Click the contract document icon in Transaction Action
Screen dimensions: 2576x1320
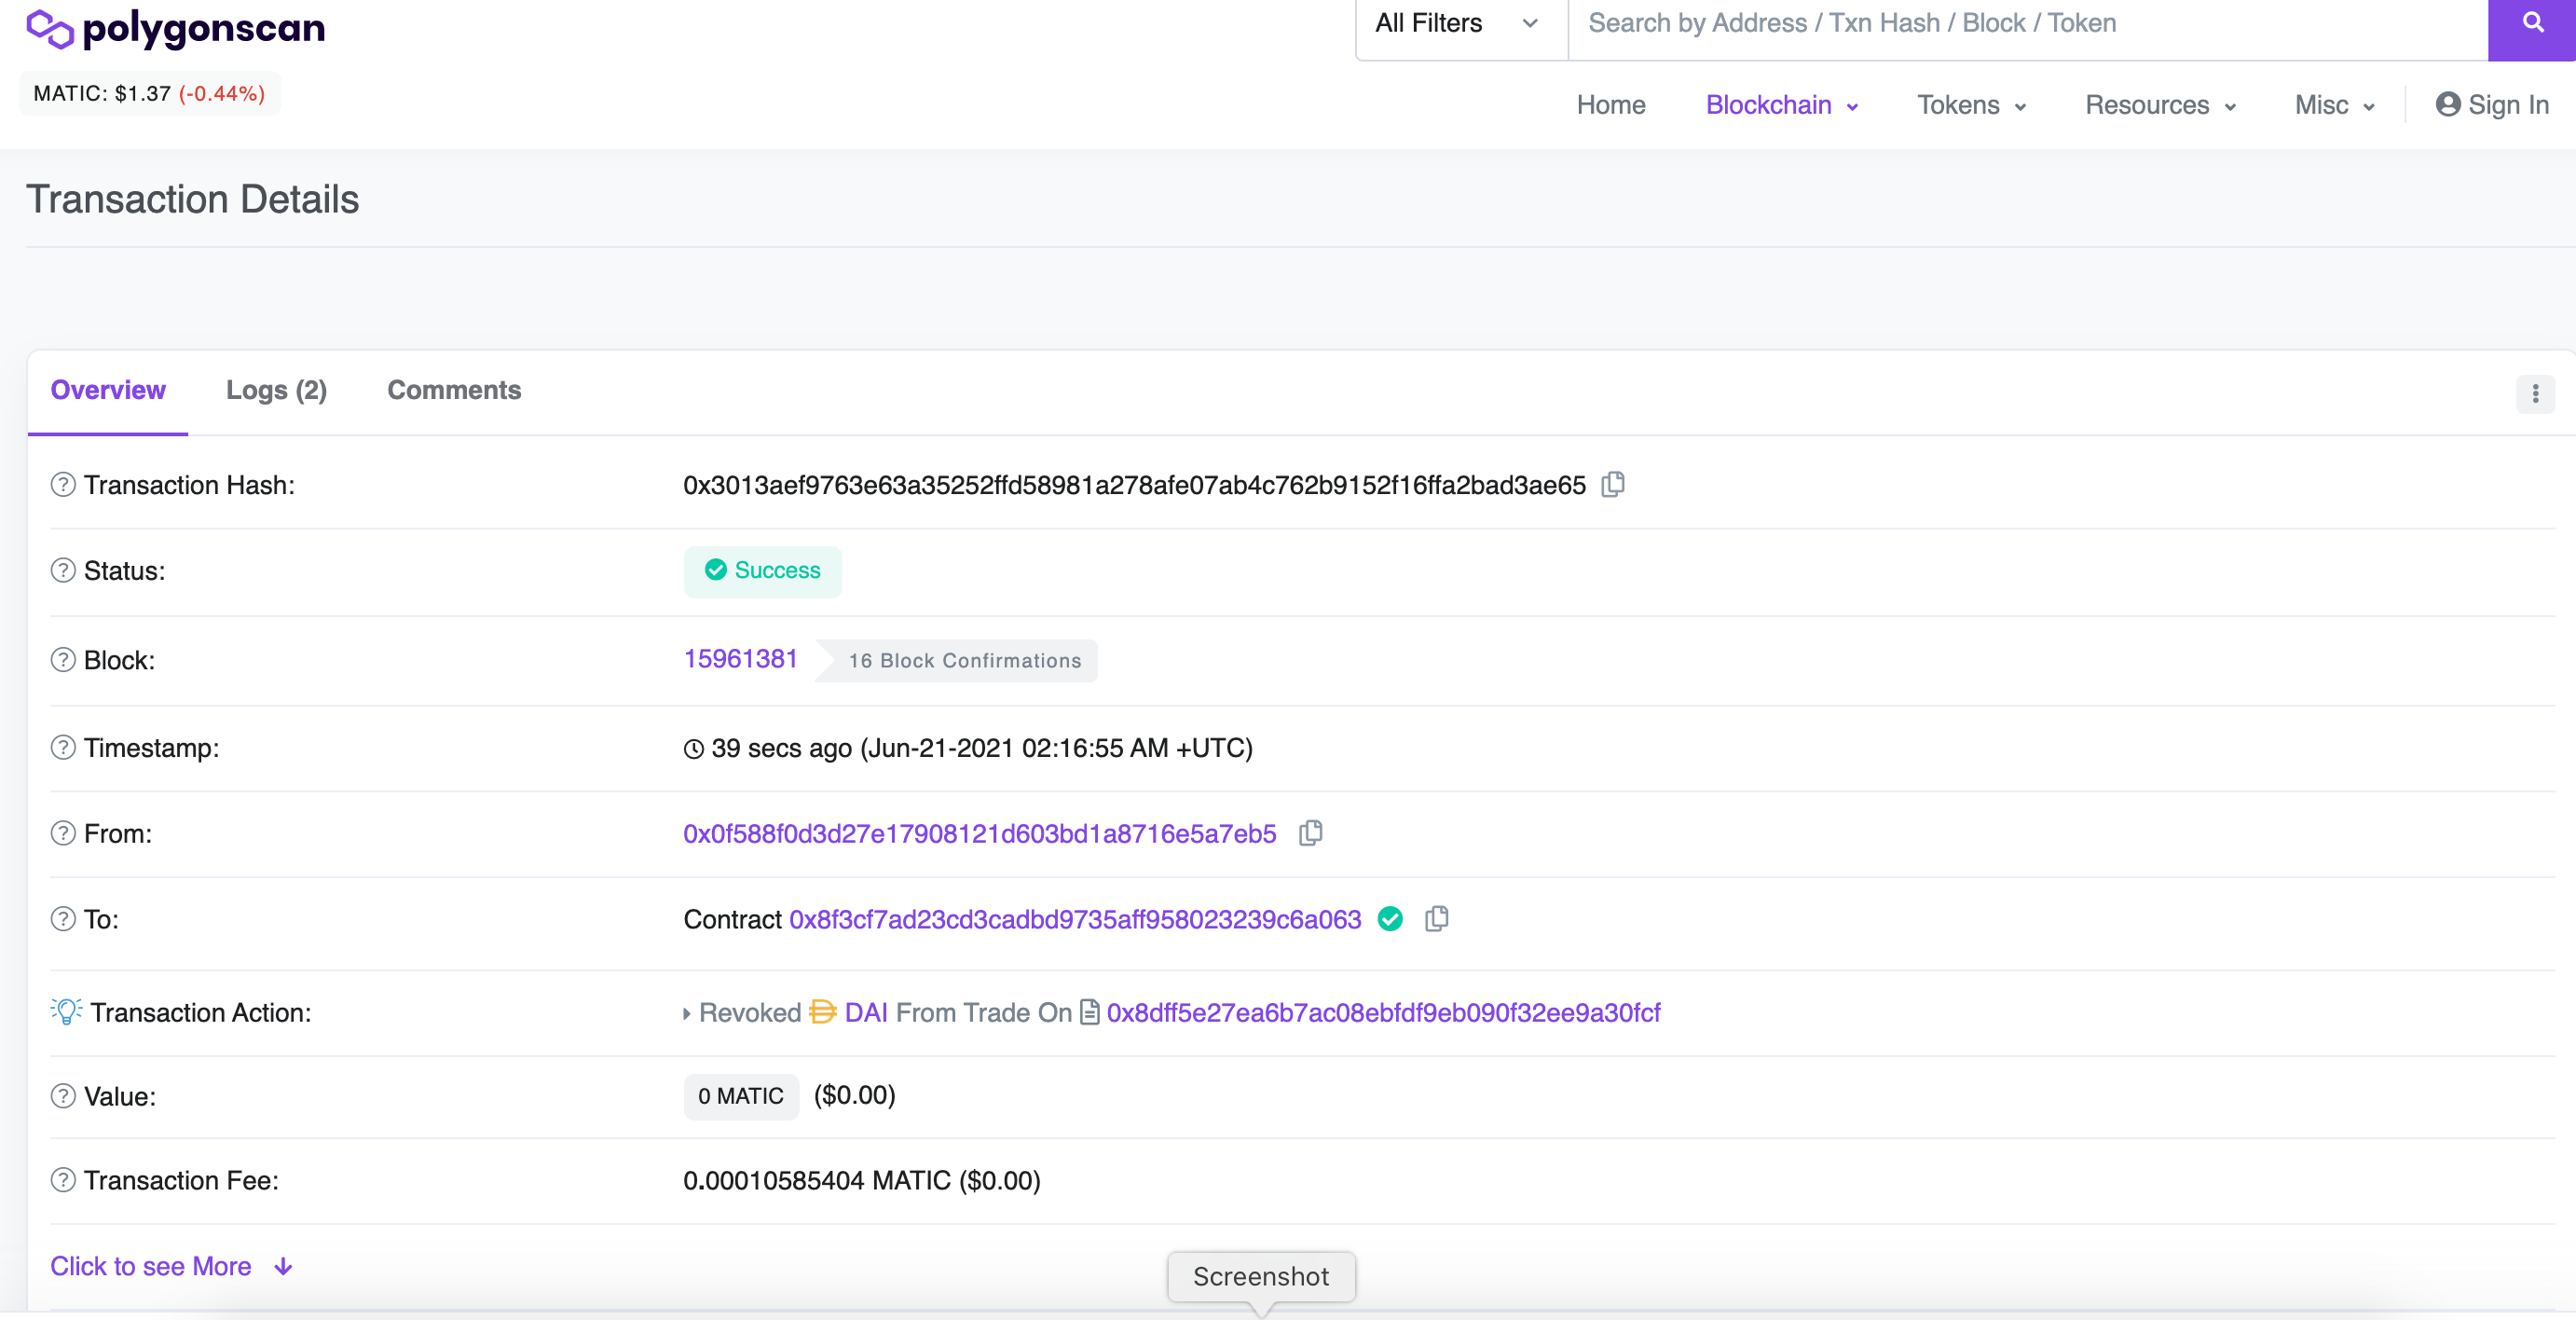1090,1012
